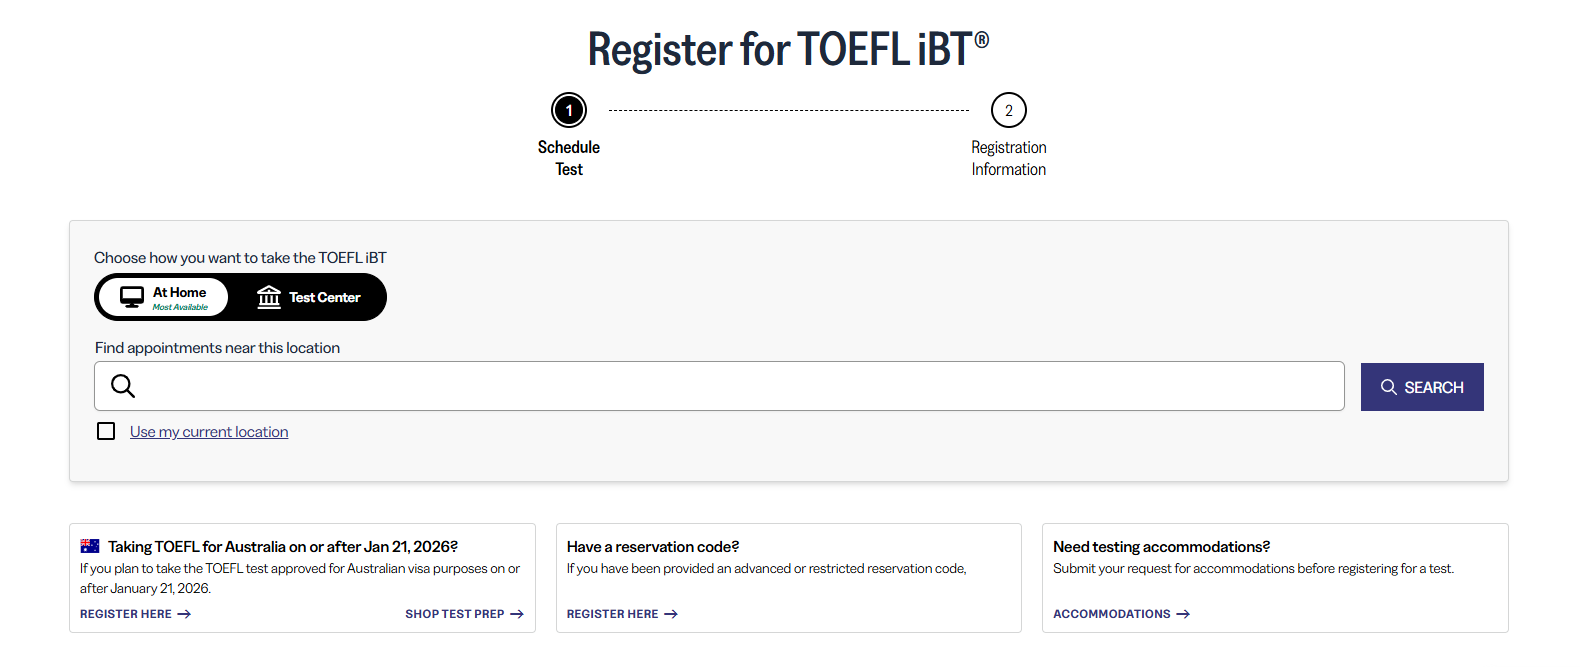Open the Shop Test Prep link

click(455, 614)
